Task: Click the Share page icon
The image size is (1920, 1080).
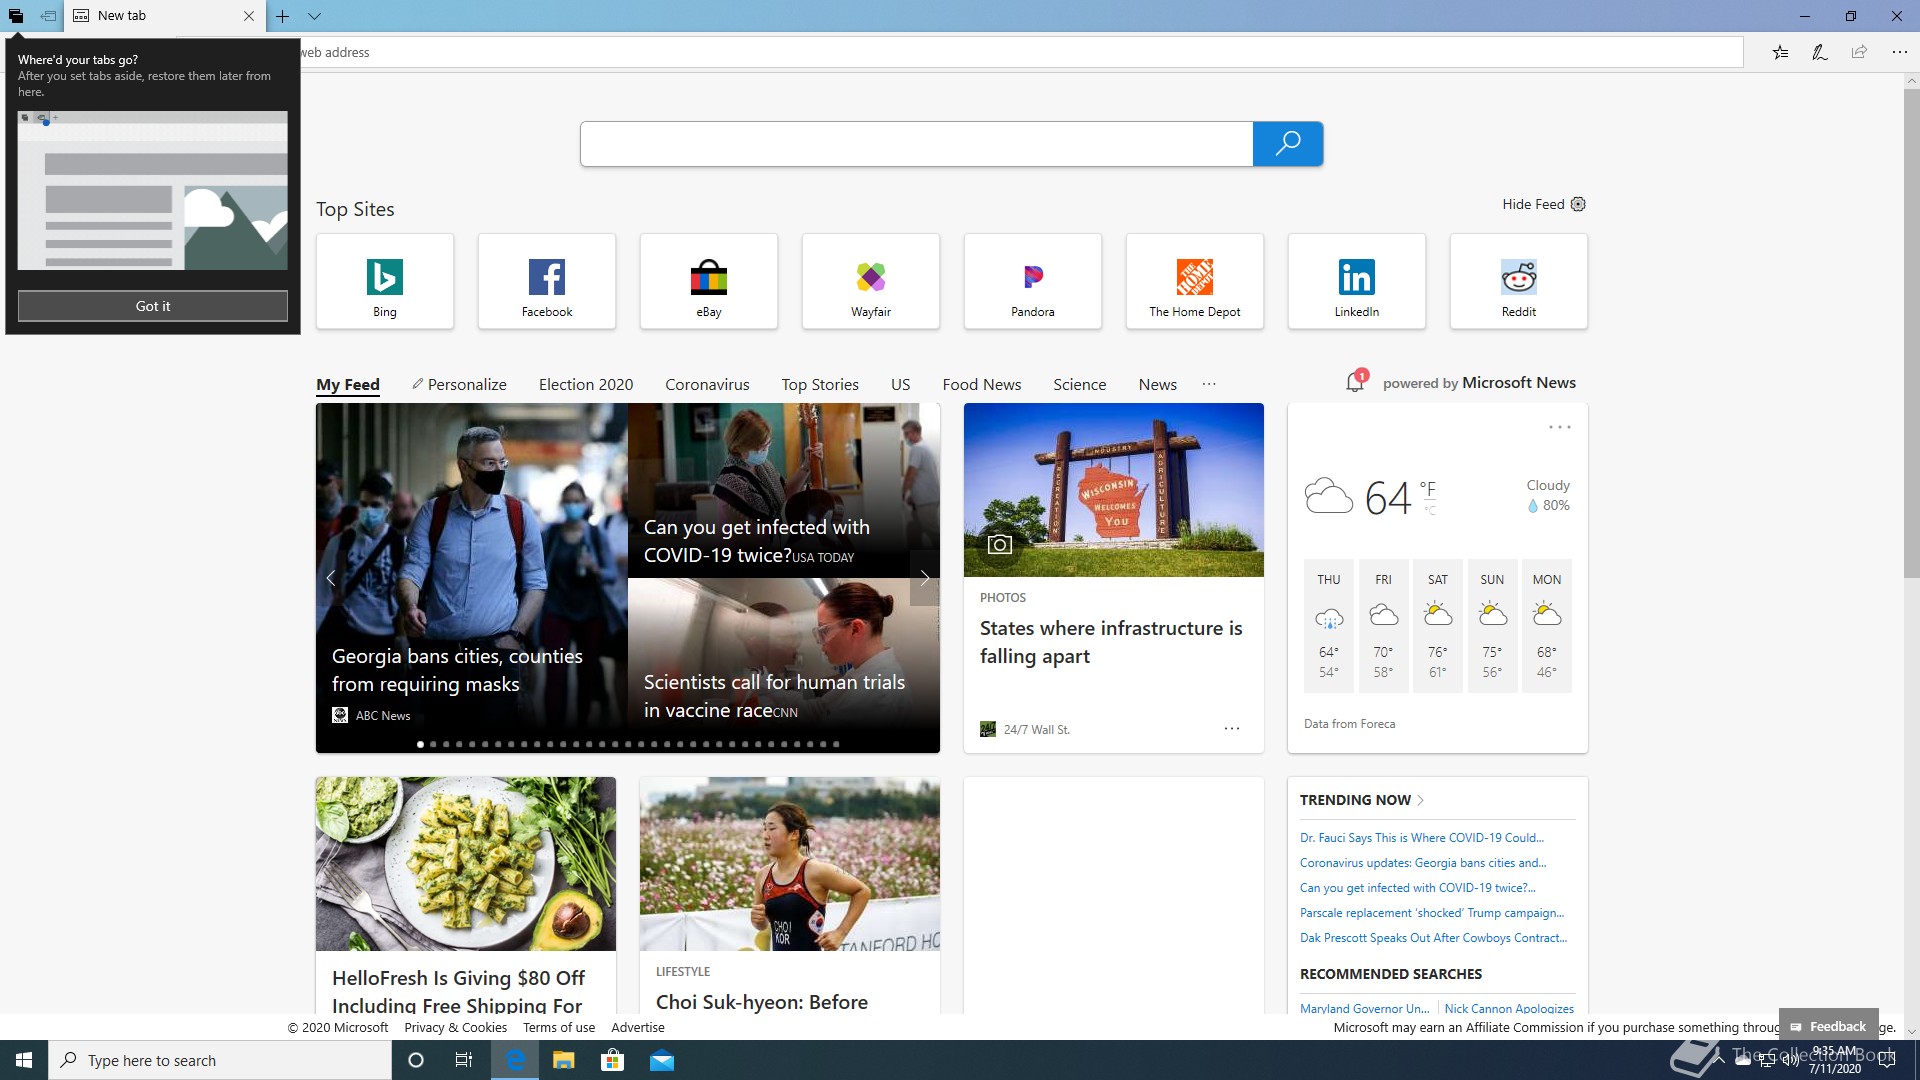Action: (x=1859, y=52)
